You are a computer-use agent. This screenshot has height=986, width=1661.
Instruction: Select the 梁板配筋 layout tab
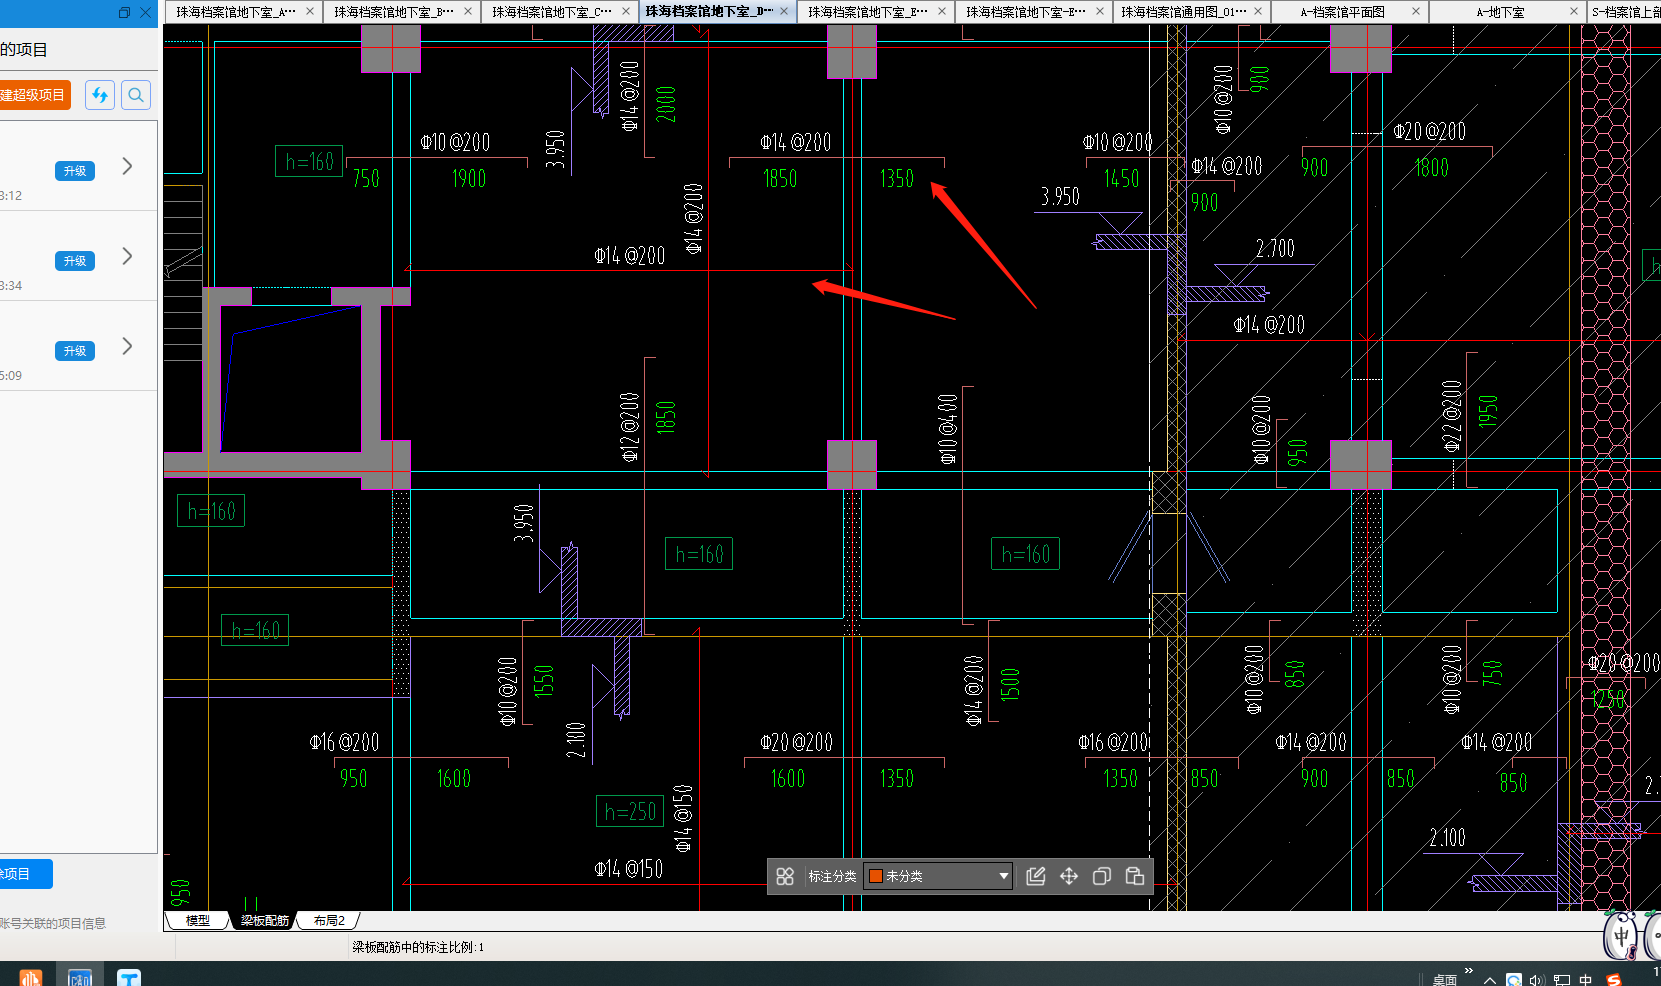(264, 920)
